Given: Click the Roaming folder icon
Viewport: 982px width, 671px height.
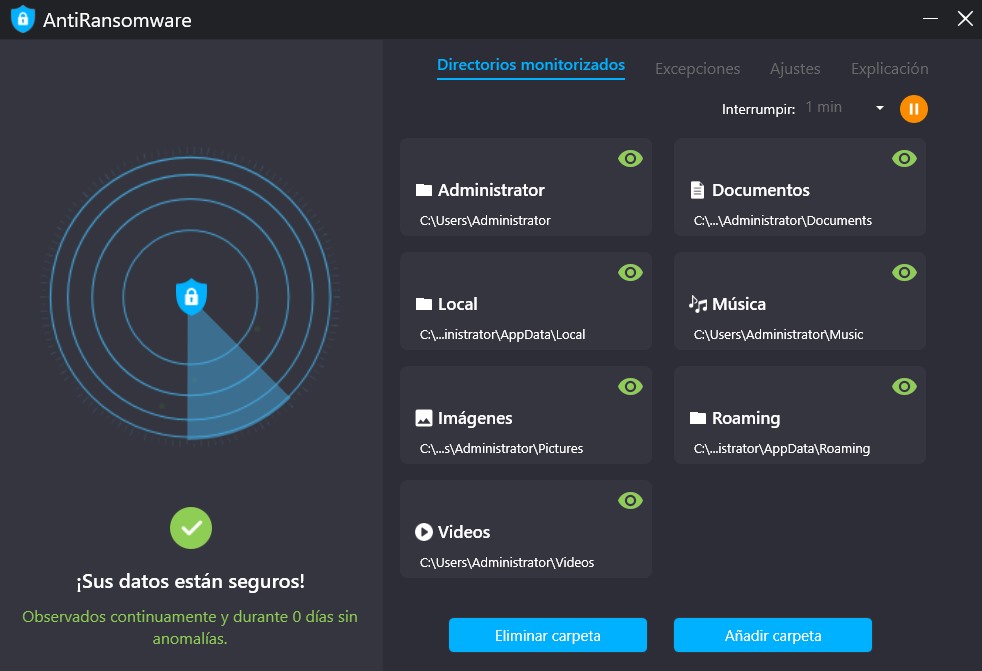Looking at the screenshot, I should [698, 417].
